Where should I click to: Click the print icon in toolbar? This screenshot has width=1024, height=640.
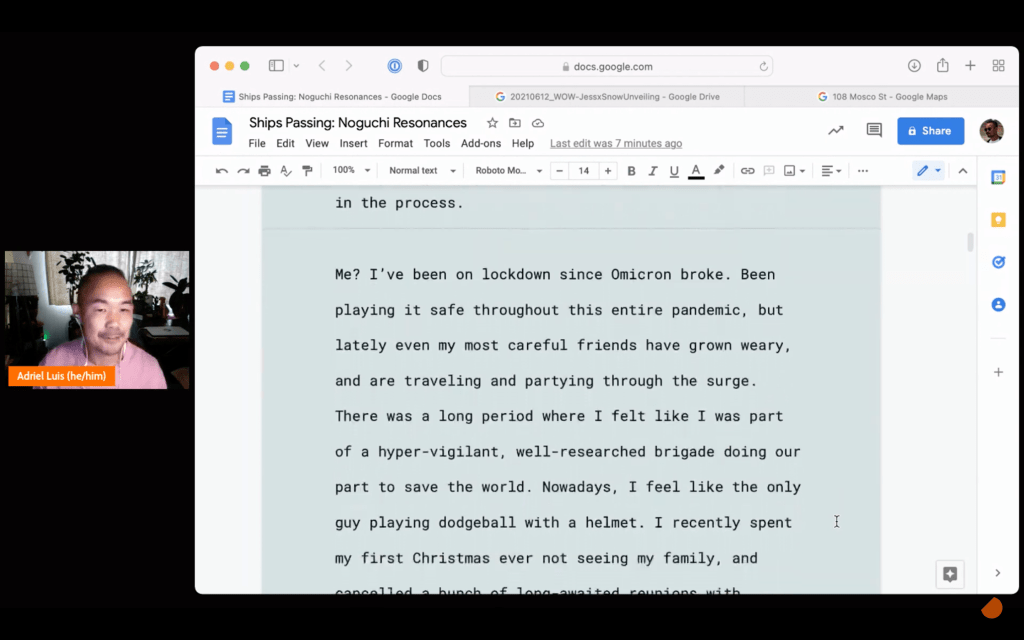click(264, 171)
